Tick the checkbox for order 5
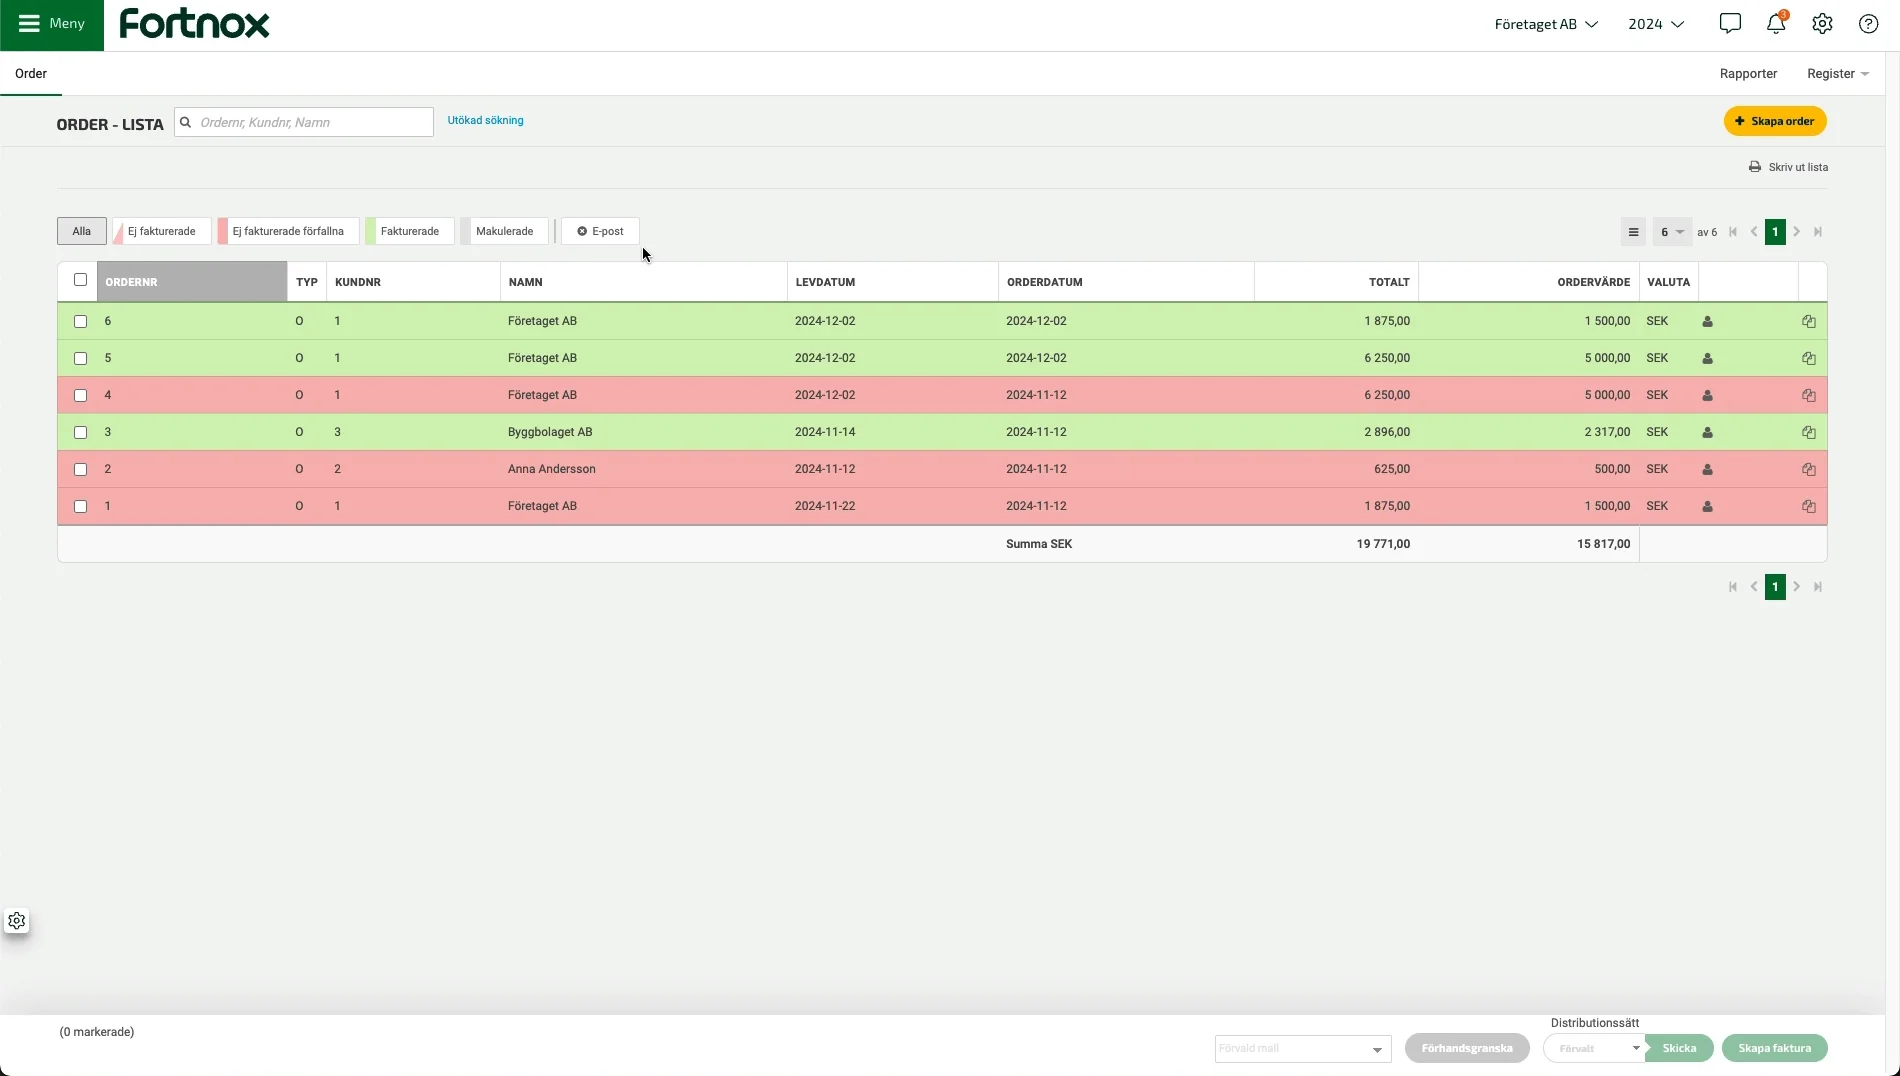 tap(81, 359)
